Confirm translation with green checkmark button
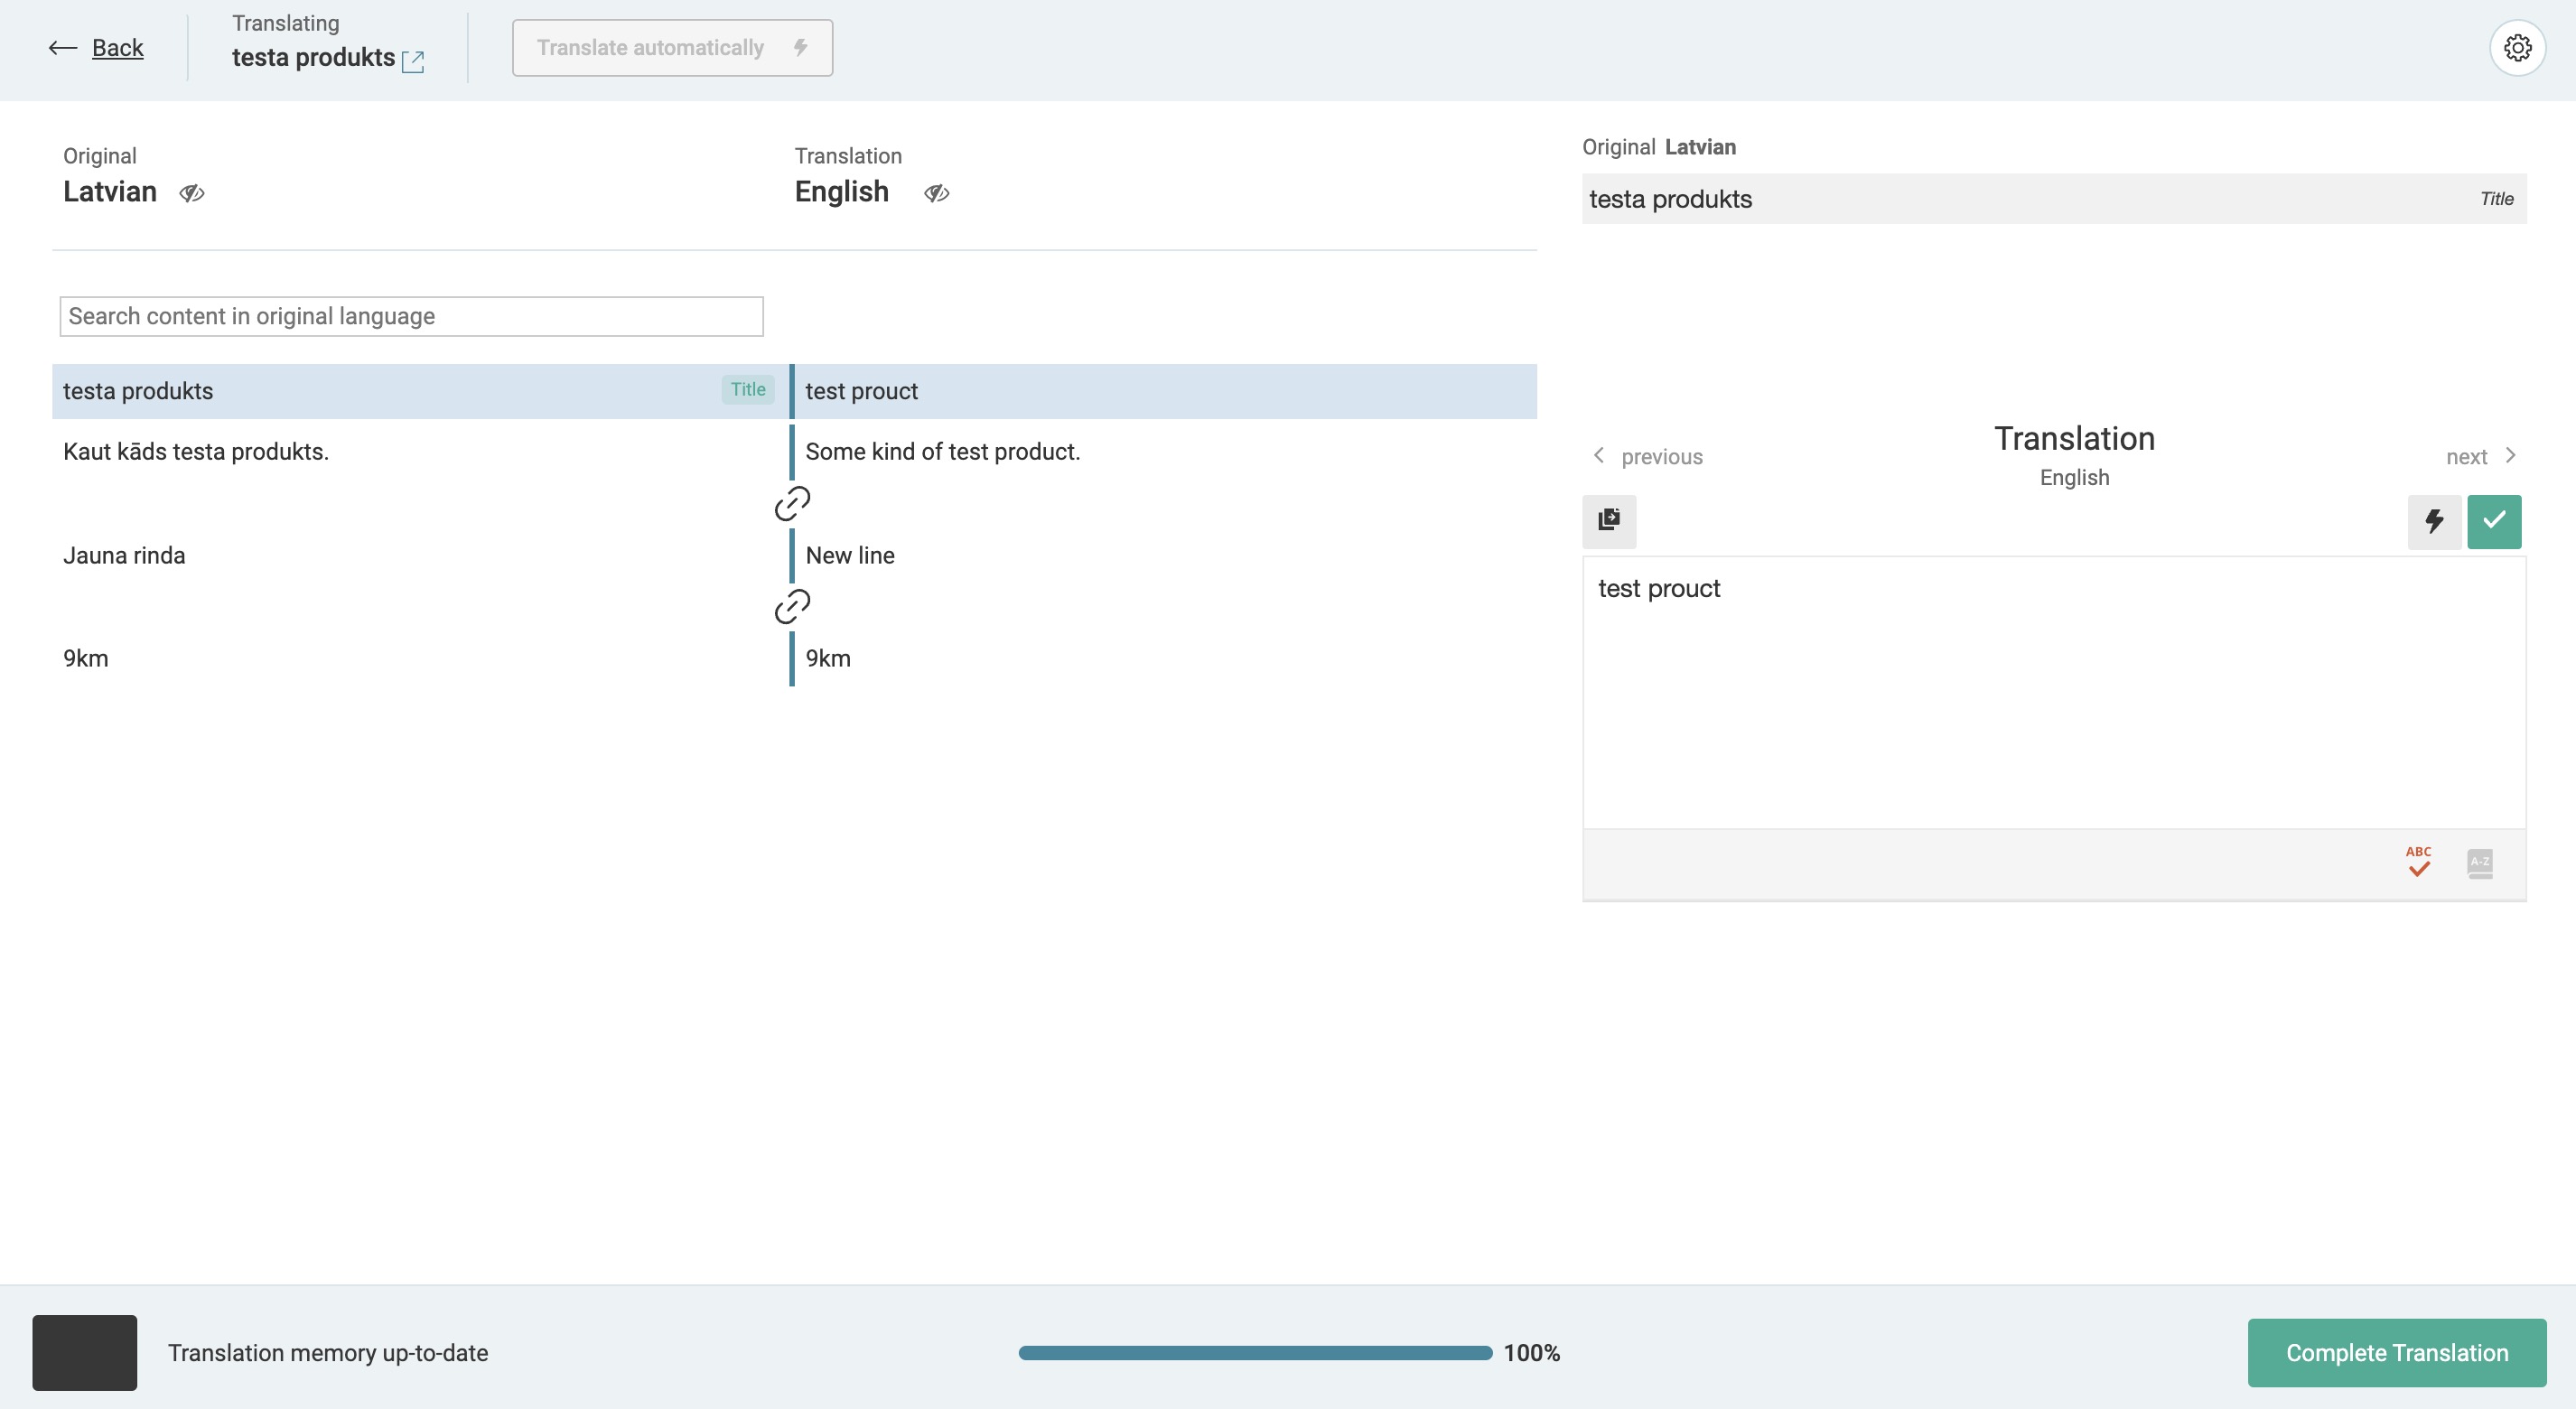The height and width of the screenshot is (1409, 2576). 2493,521
